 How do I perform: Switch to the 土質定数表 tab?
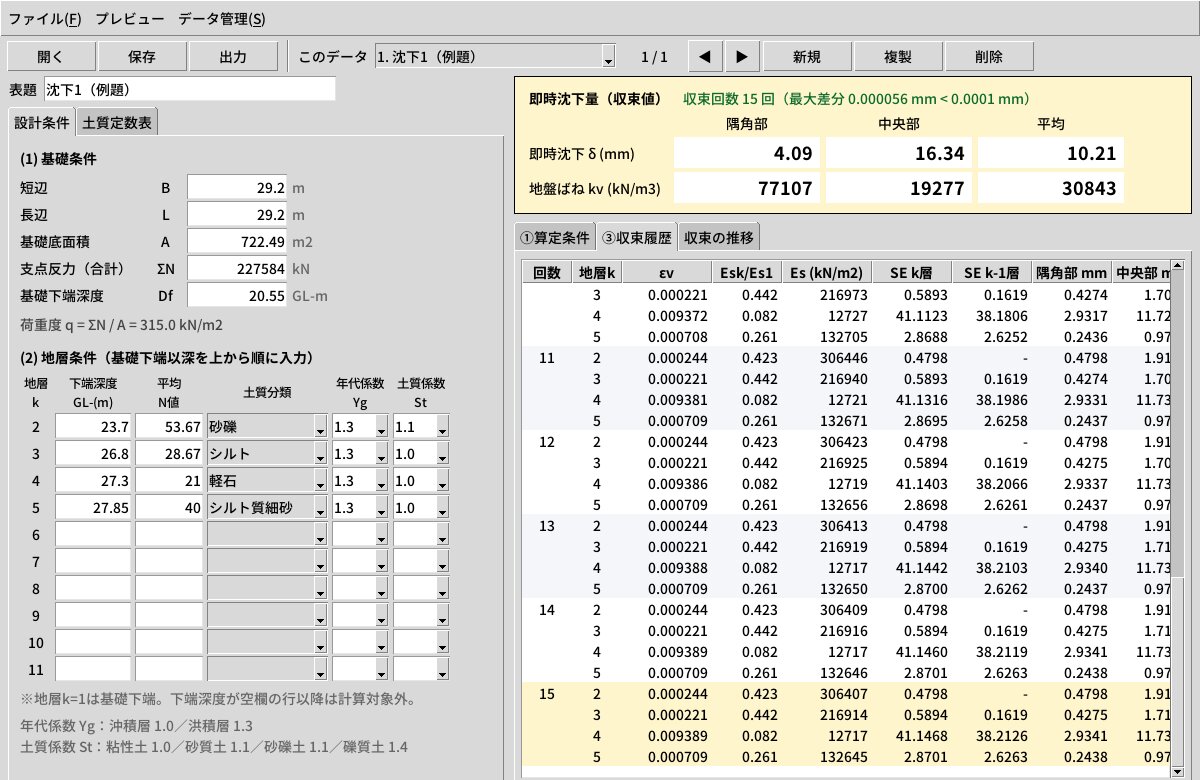tap(117, 124)
